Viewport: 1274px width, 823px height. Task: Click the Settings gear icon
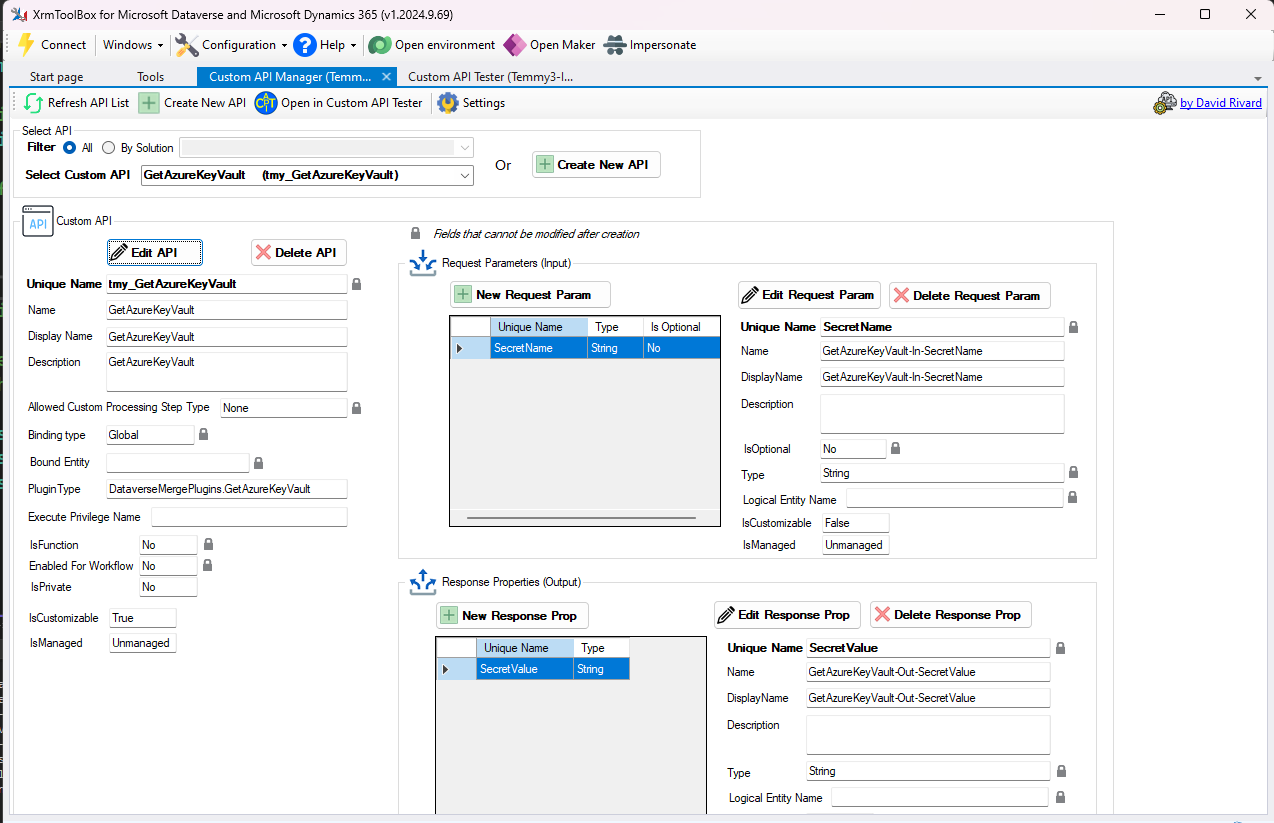447,103
